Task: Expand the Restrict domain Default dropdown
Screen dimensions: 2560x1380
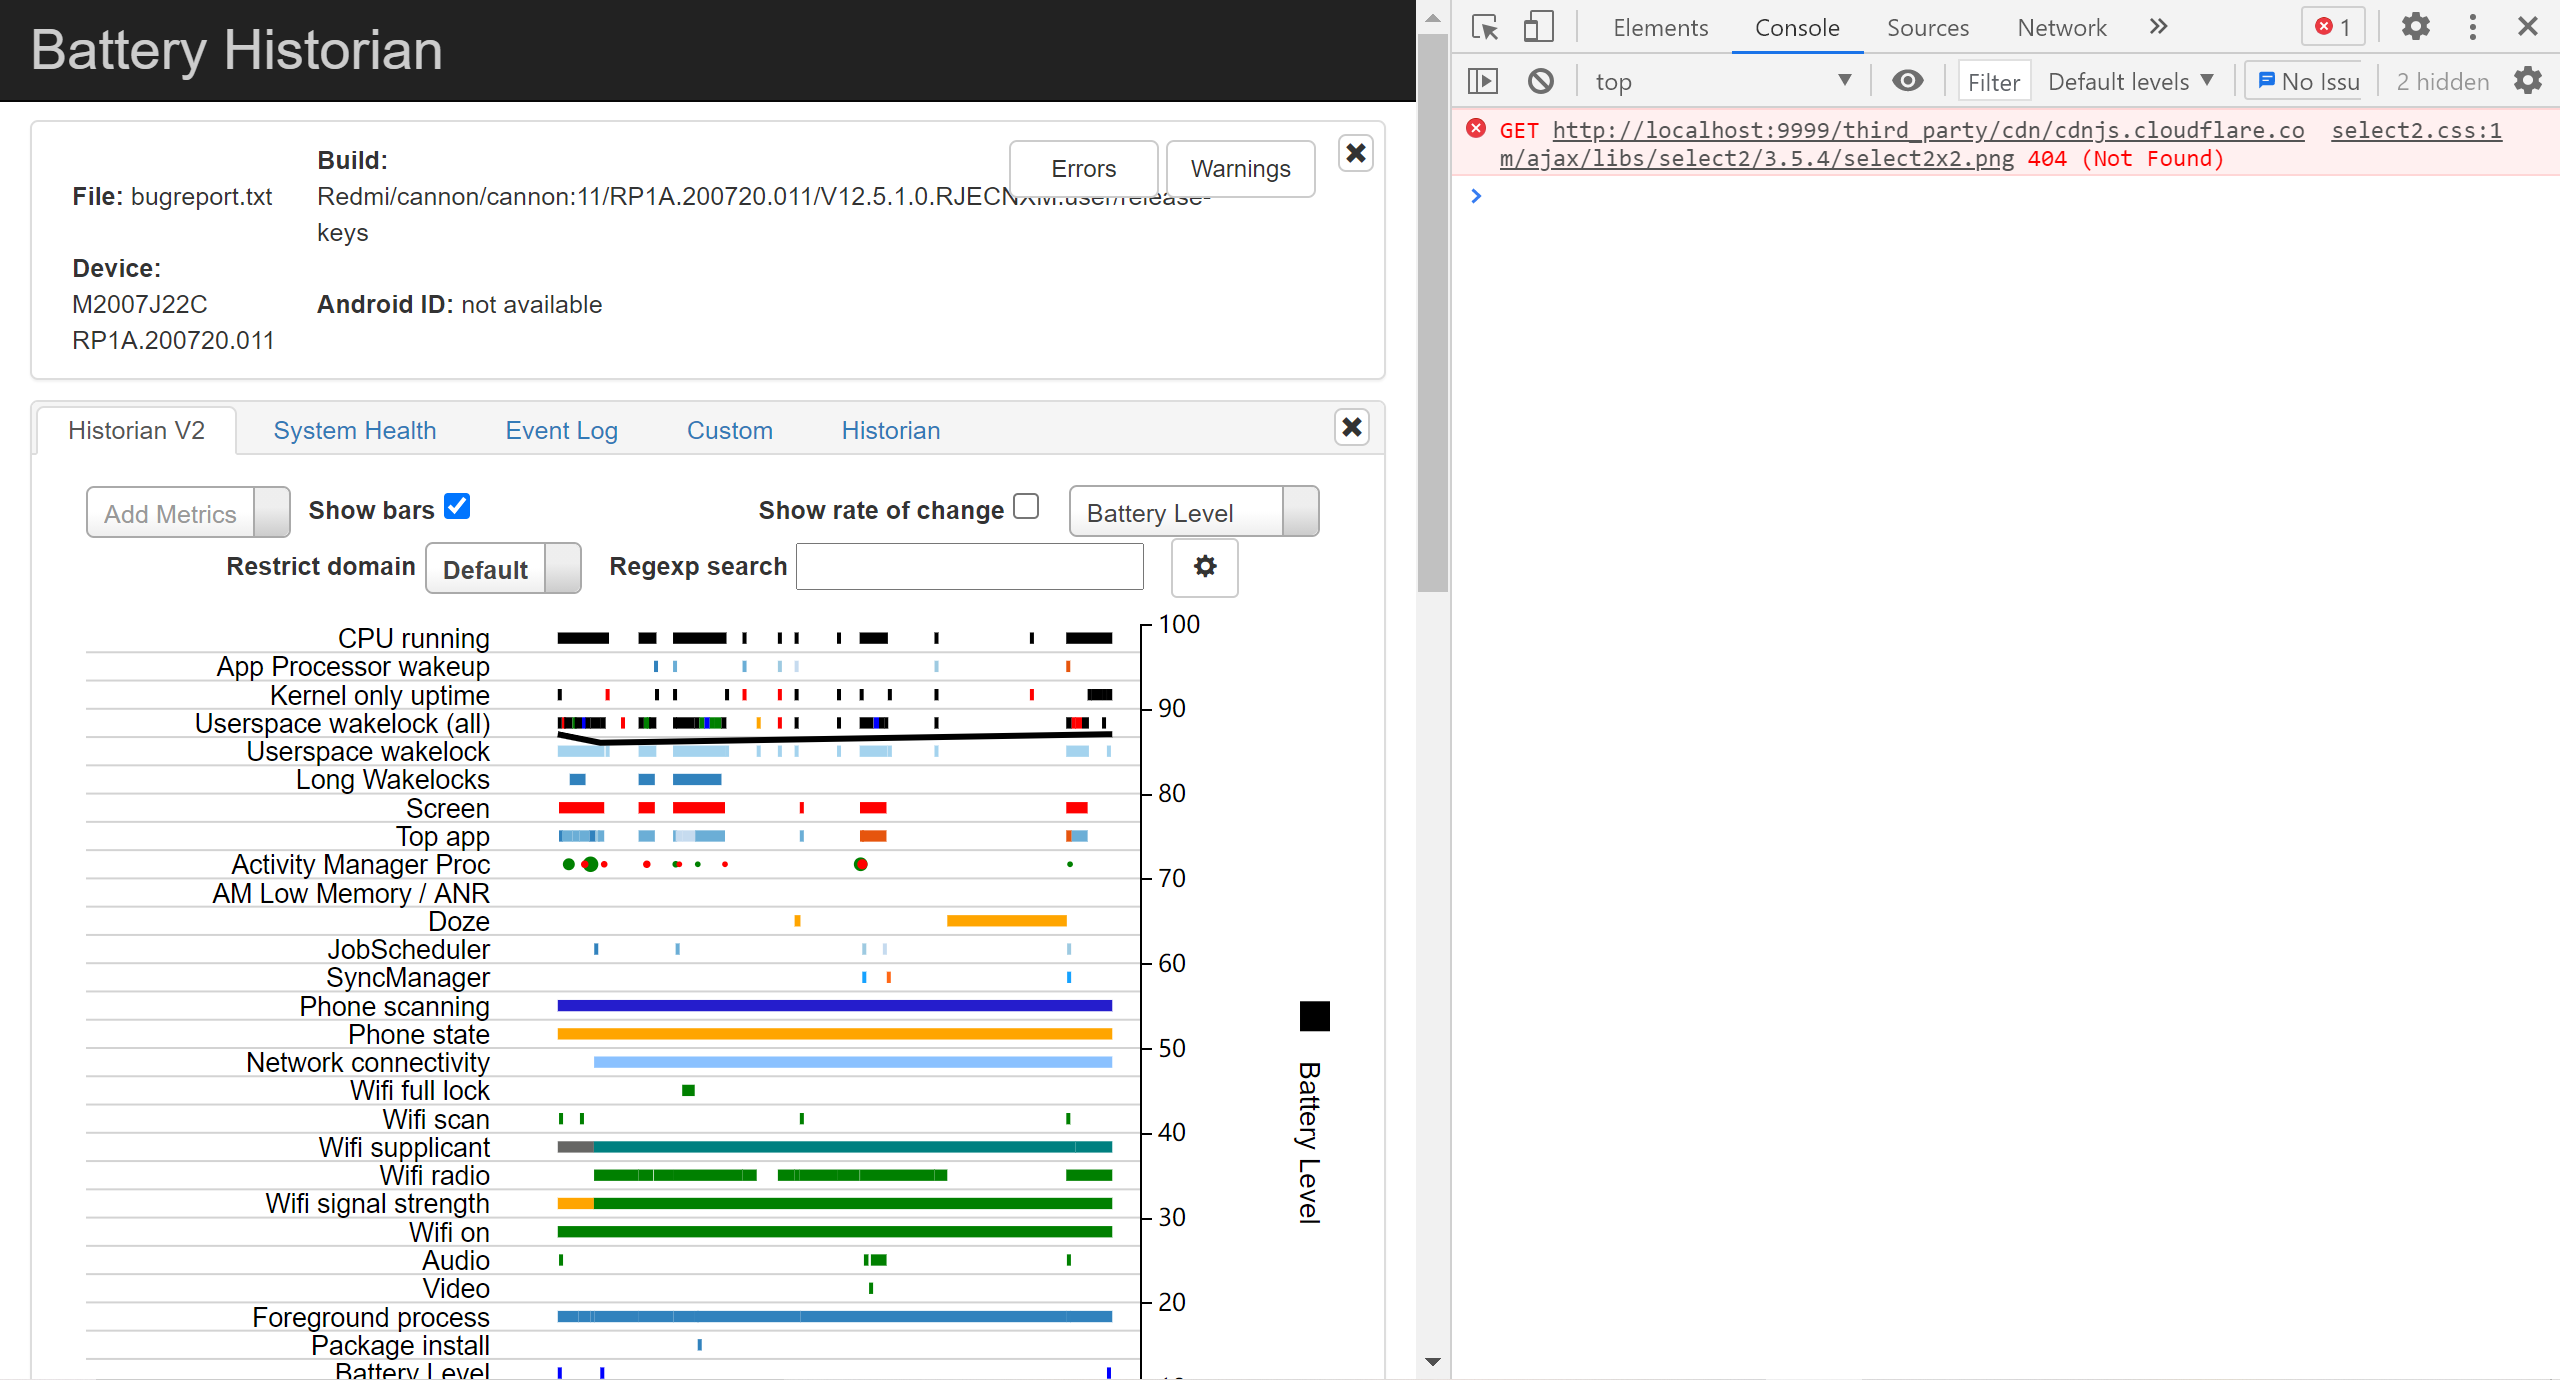Action: point(503,569)
